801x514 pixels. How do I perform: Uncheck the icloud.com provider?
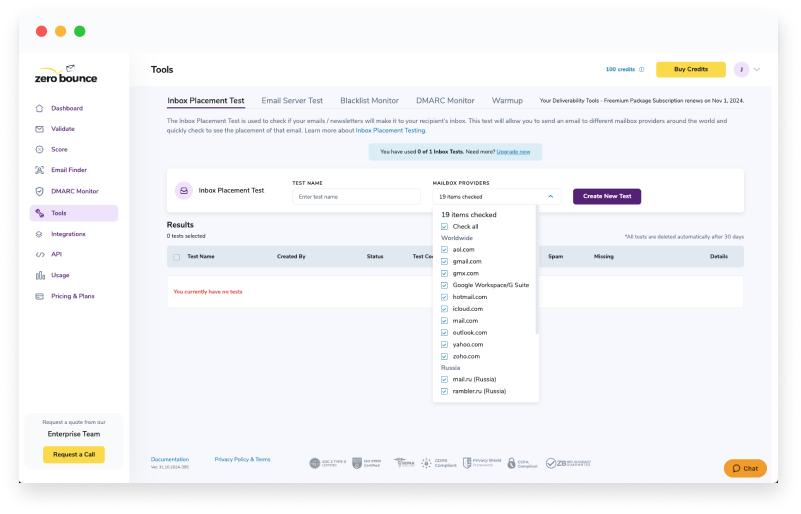444,309
